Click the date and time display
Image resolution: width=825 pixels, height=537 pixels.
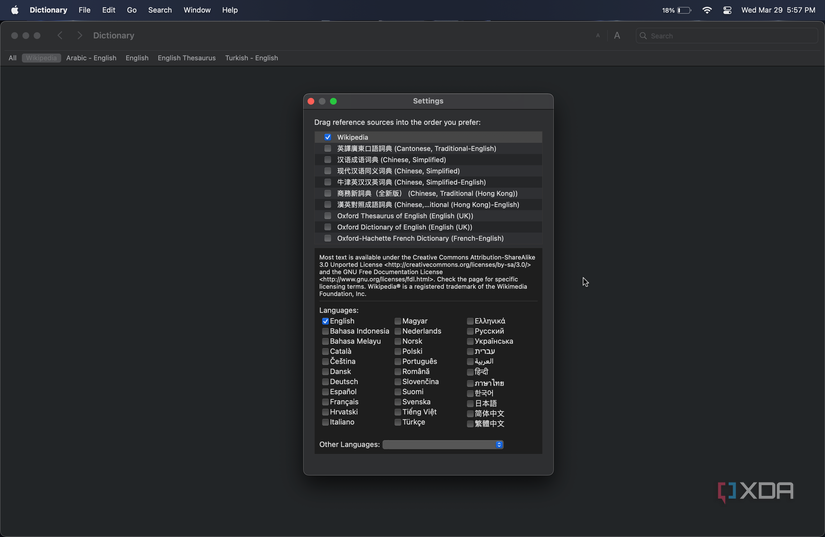tap(778, 10)
